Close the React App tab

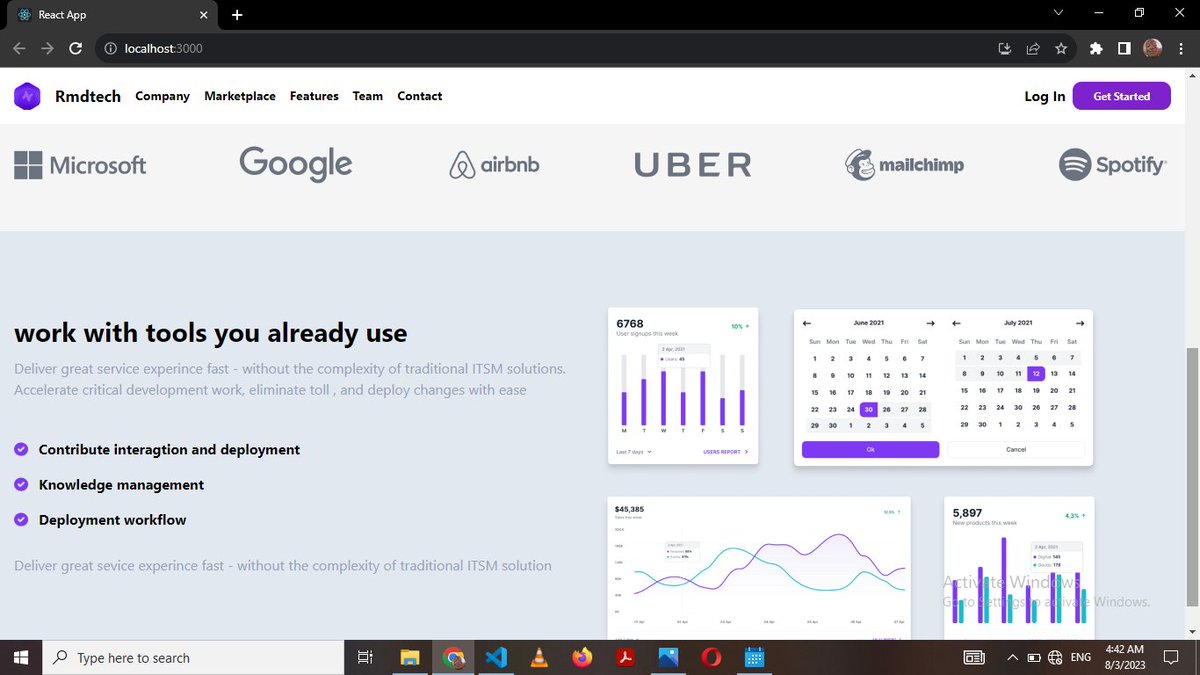pos(203,15)
